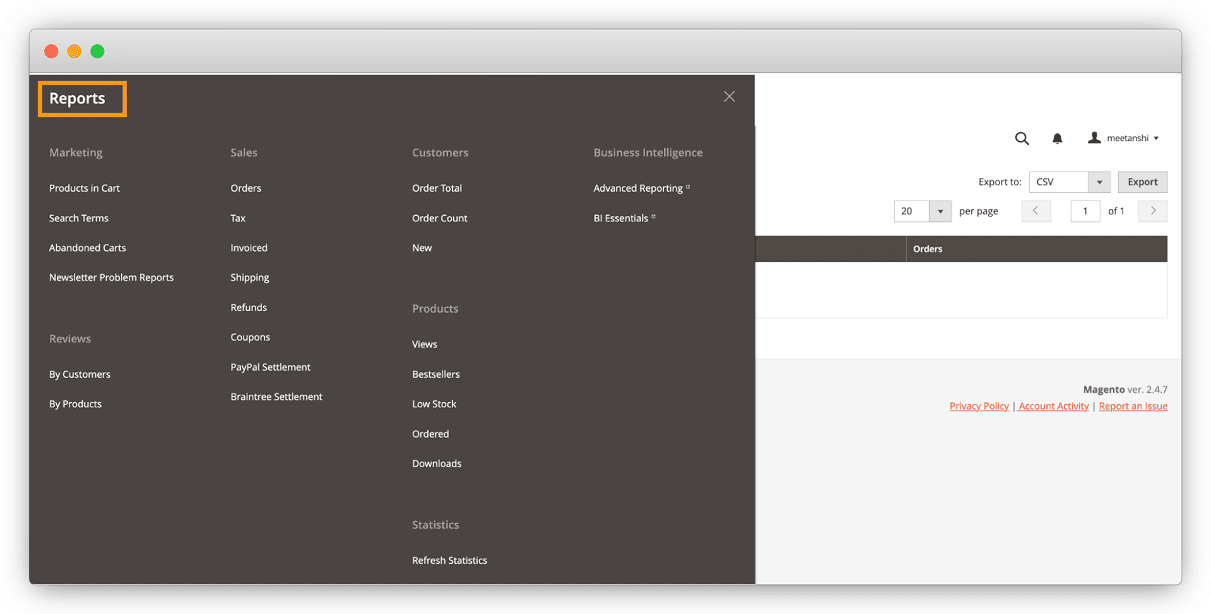Click the Account Activity link

[x=1054, y=406]
